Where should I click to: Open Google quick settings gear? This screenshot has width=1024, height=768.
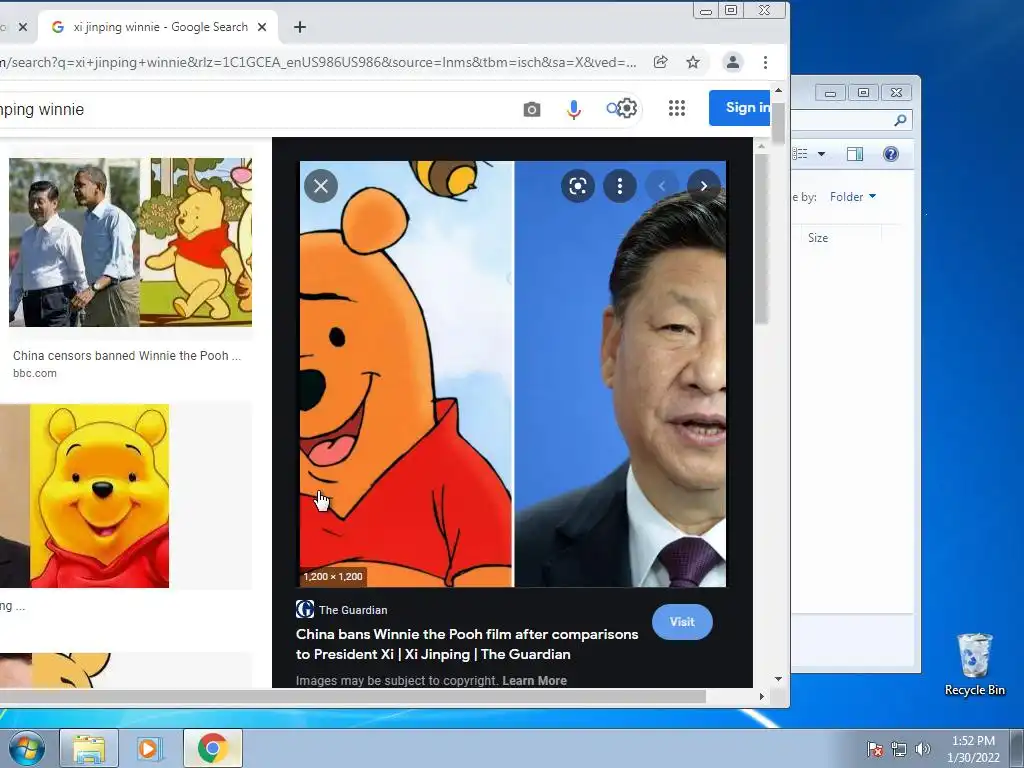[626, 108]
